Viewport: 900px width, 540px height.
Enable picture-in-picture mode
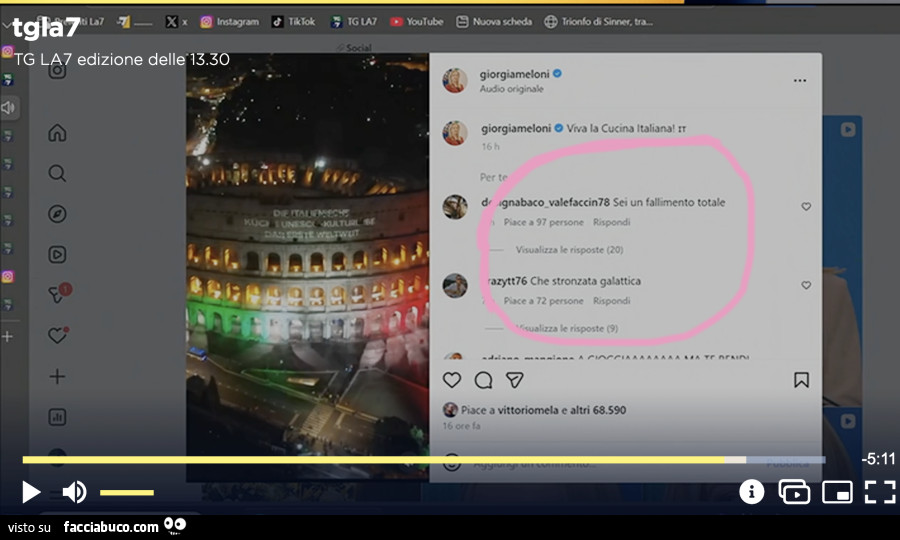coord(837,492)
